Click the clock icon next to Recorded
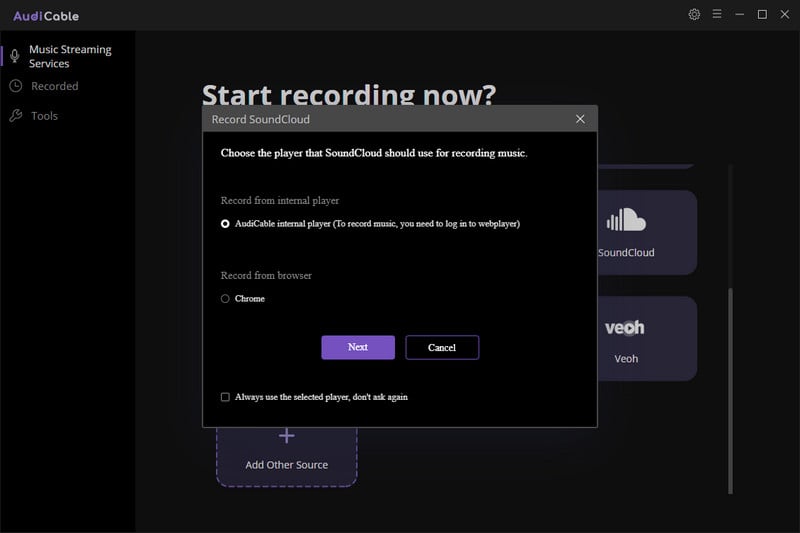The height and width of the screenshot is (533, 800). [x=16, y=86]
